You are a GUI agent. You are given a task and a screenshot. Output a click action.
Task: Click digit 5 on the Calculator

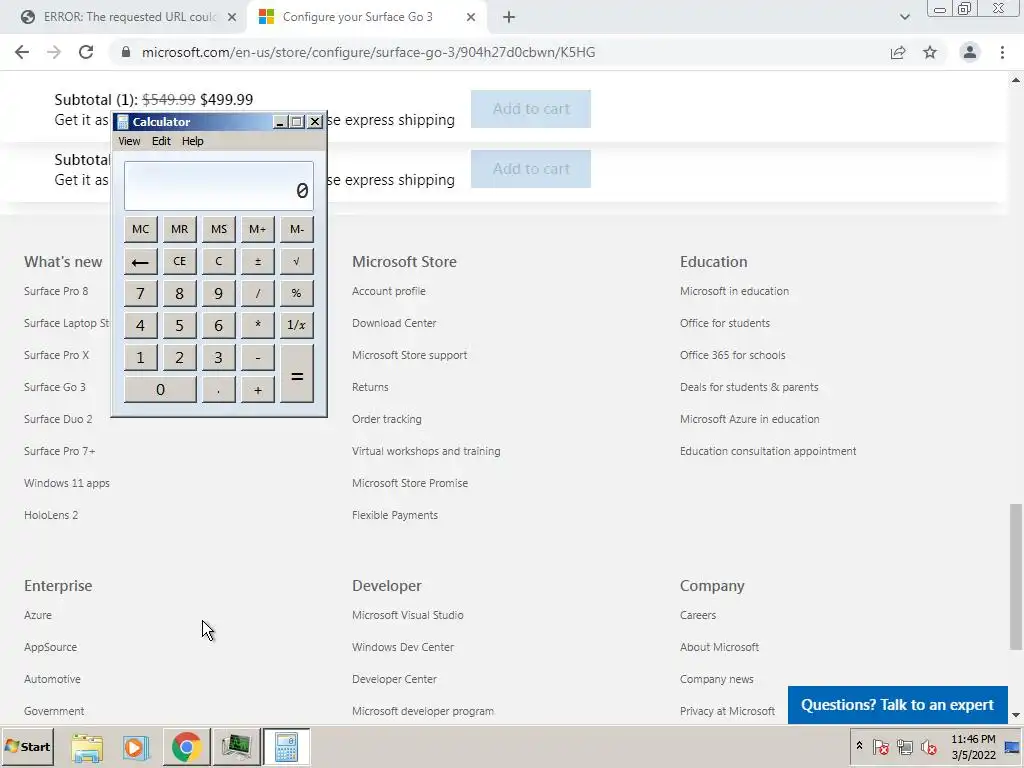[180, 325]
